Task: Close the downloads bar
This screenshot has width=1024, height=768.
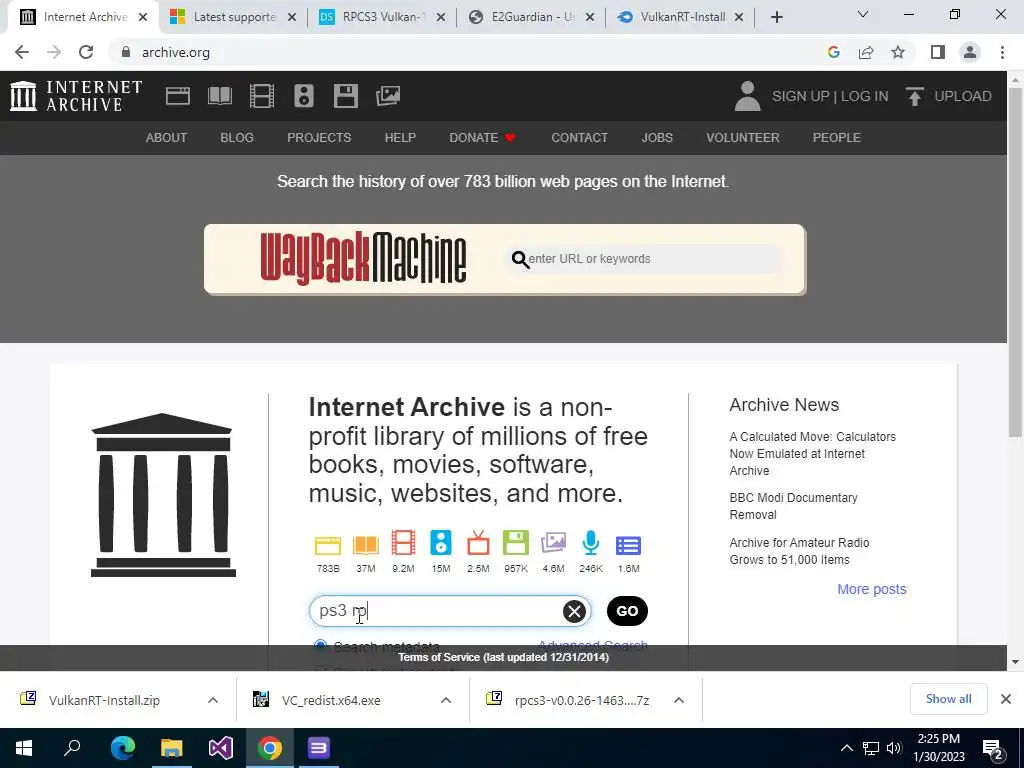Action: pyautogui.click(x=1006, y=699)
